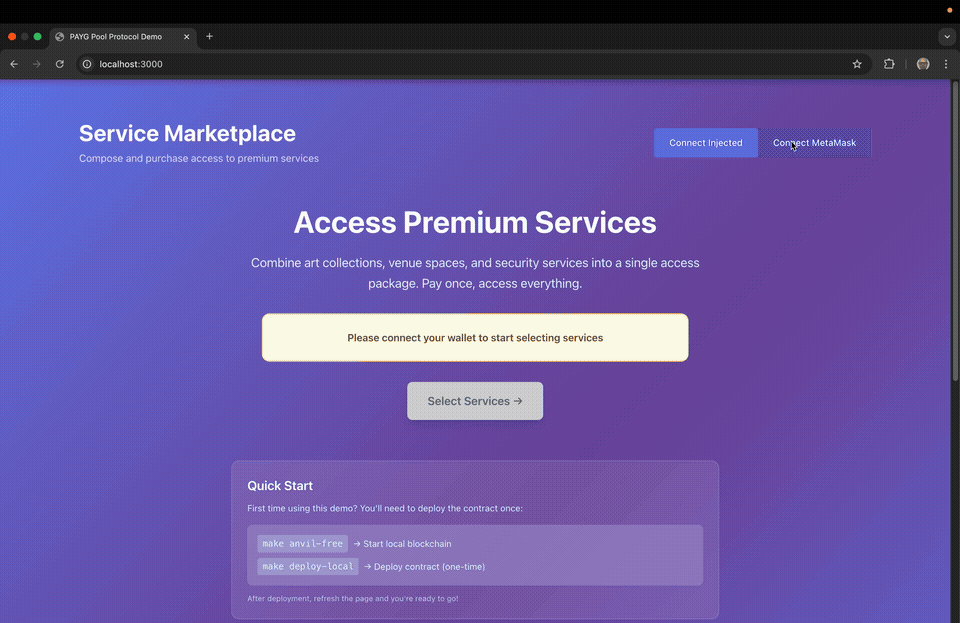The height and width of the screenshot is (623, 960).
Task: Navigate forward using the forward arrow
Action: (x=36, y=63)
